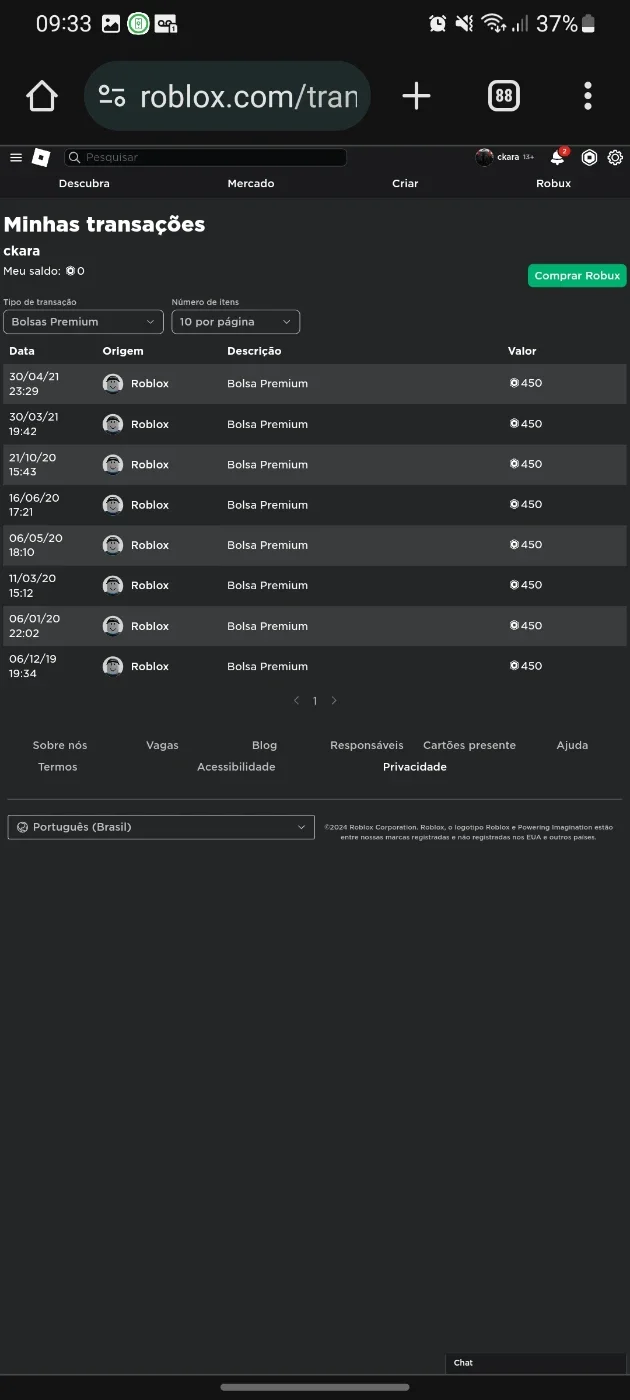
Task: Tap the ckara profile avatar
Action: click(484, 157)
